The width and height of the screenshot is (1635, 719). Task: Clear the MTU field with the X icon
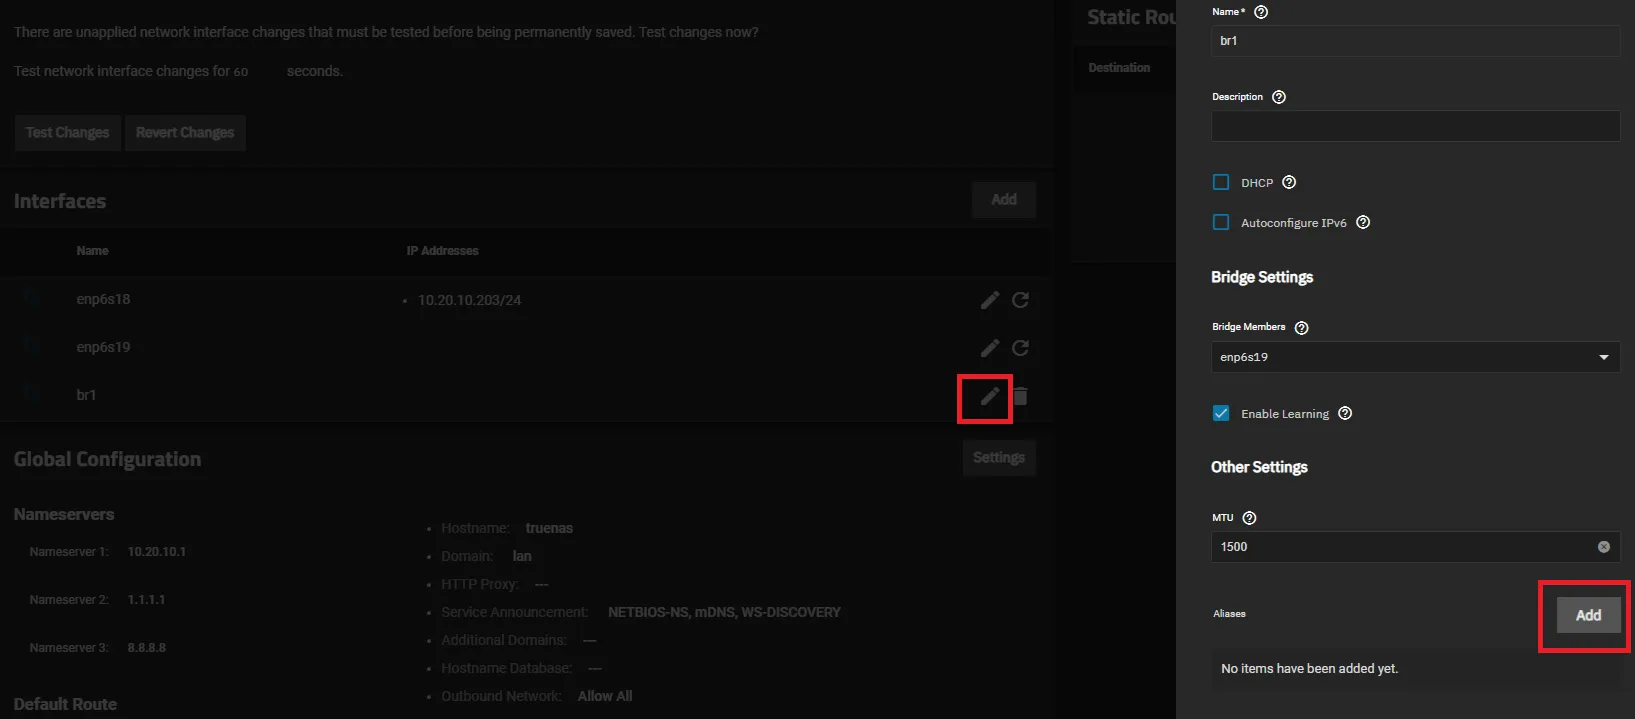click(1603, 547)
